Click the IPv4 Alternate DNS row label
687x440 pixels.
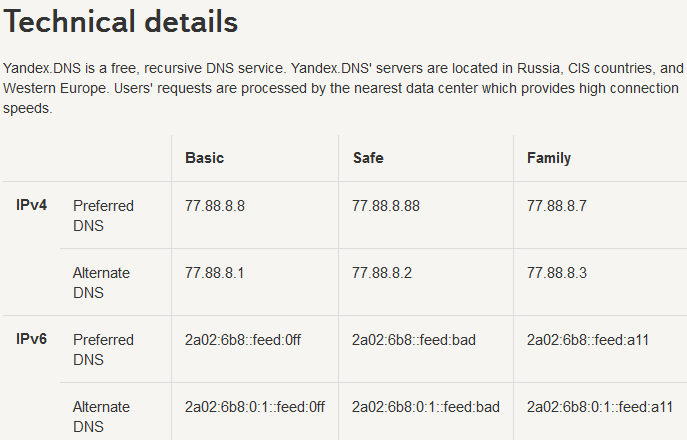pyautogui.click(x=102, y=283)
